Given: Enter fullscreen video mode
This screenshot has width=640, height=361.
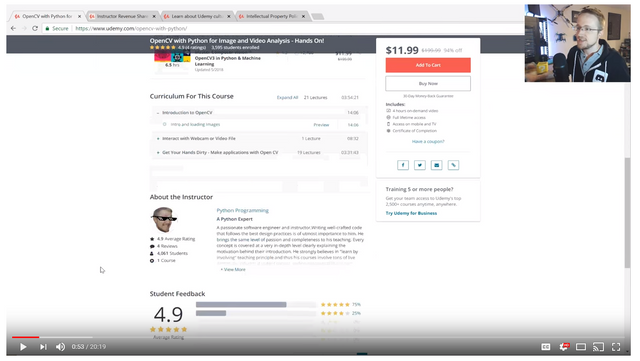Looking at the screenshot, I should tap(616, 347).
